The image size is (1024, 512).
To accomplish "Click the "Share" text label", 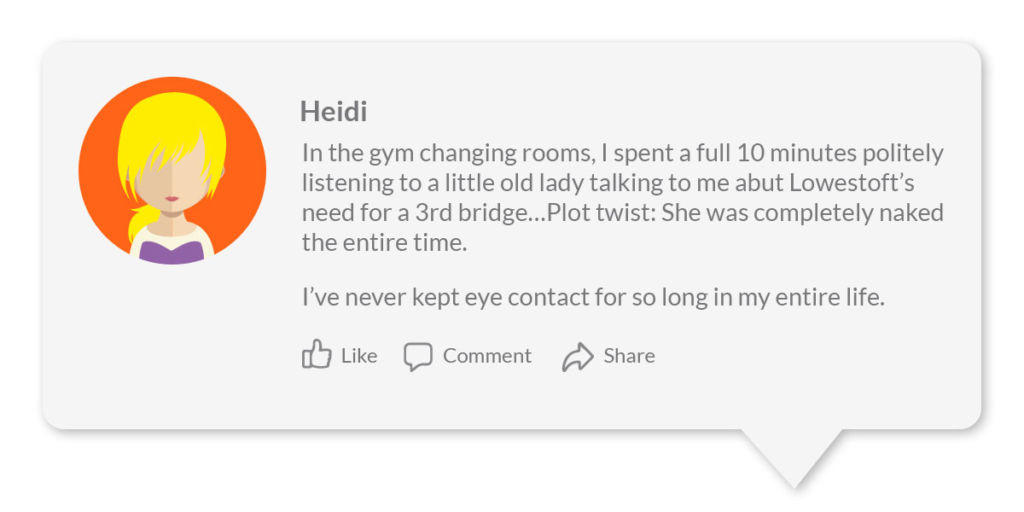I will click(629, 356).
